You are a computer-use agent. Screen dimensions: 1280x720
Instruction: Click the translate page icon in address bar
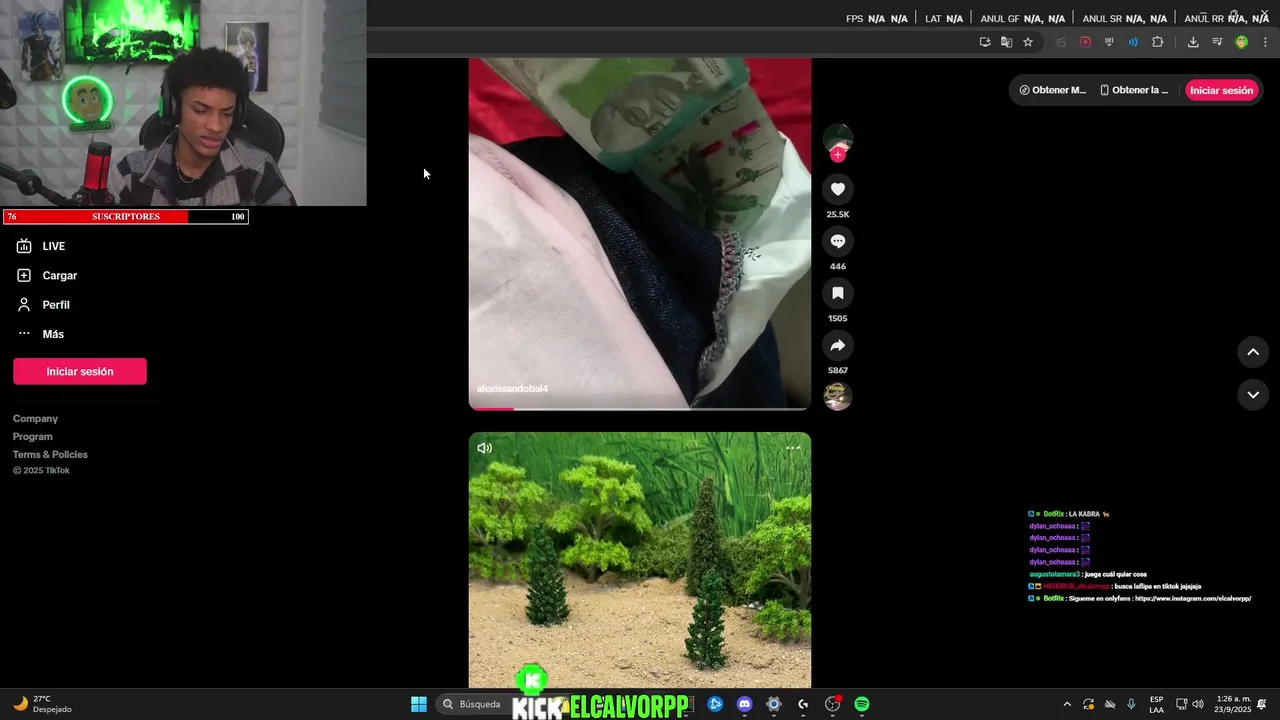pyautogui.click(x=1006, y=42)
